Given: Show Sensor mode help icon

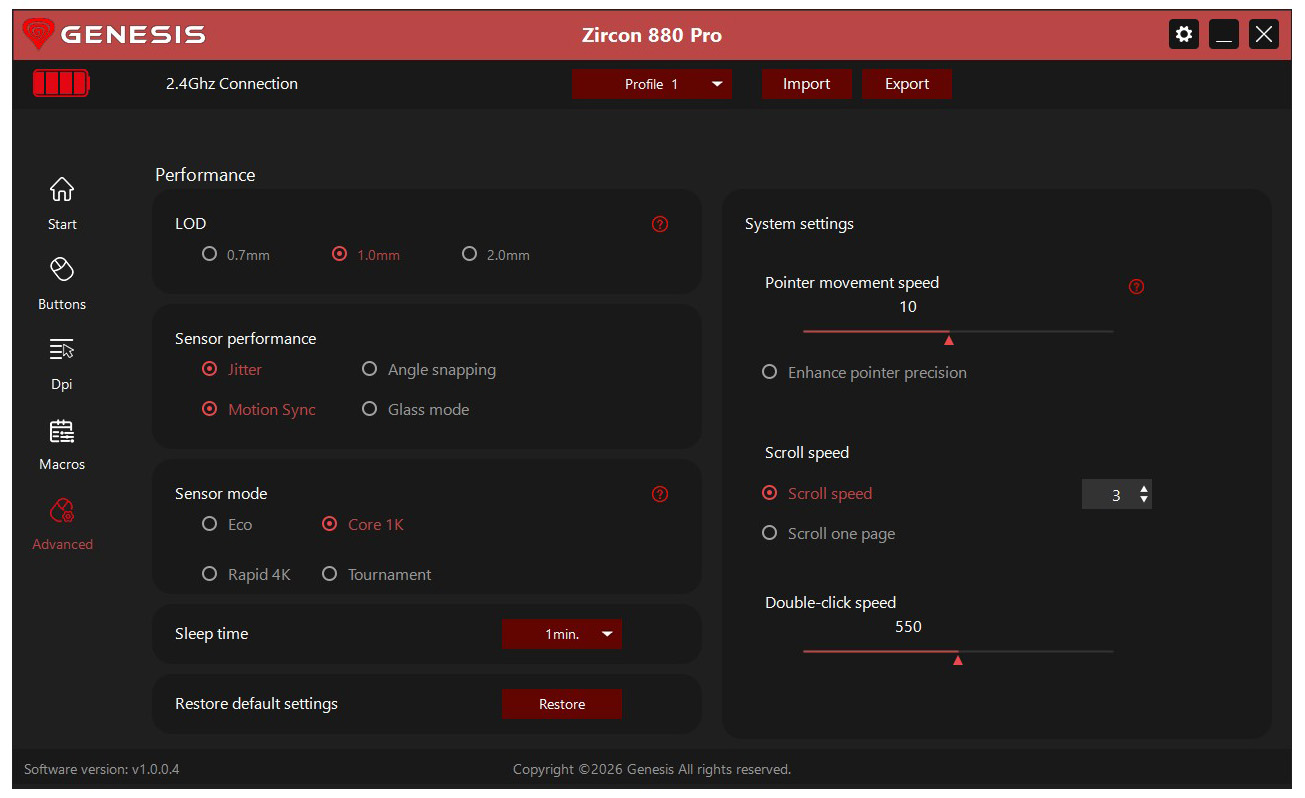Looking at the screenshot, I should 659,494.
